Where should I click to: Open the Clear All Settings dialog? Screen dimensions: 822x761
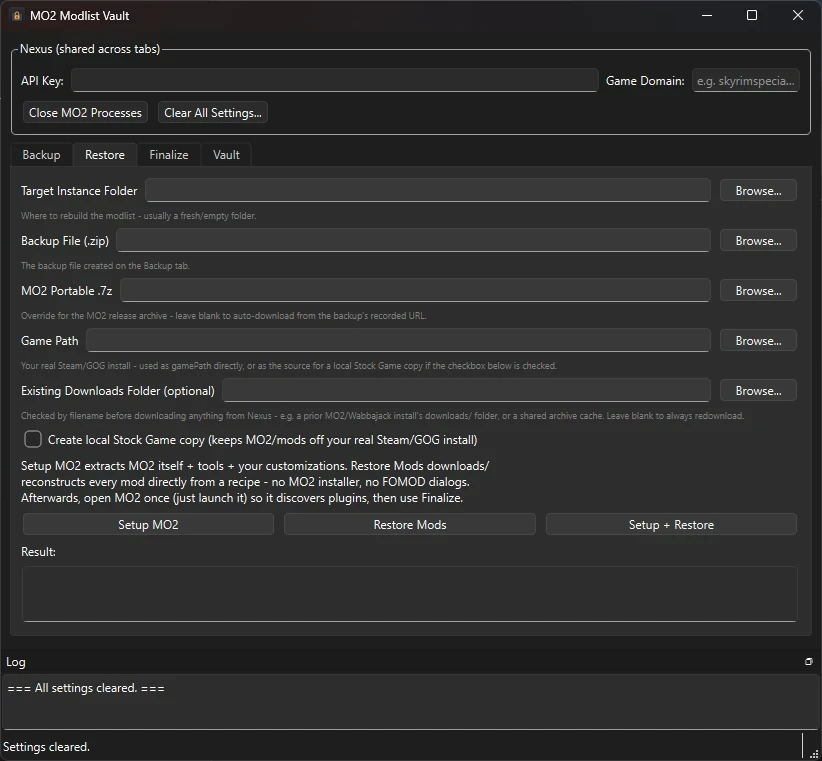[x=213, y=113]
